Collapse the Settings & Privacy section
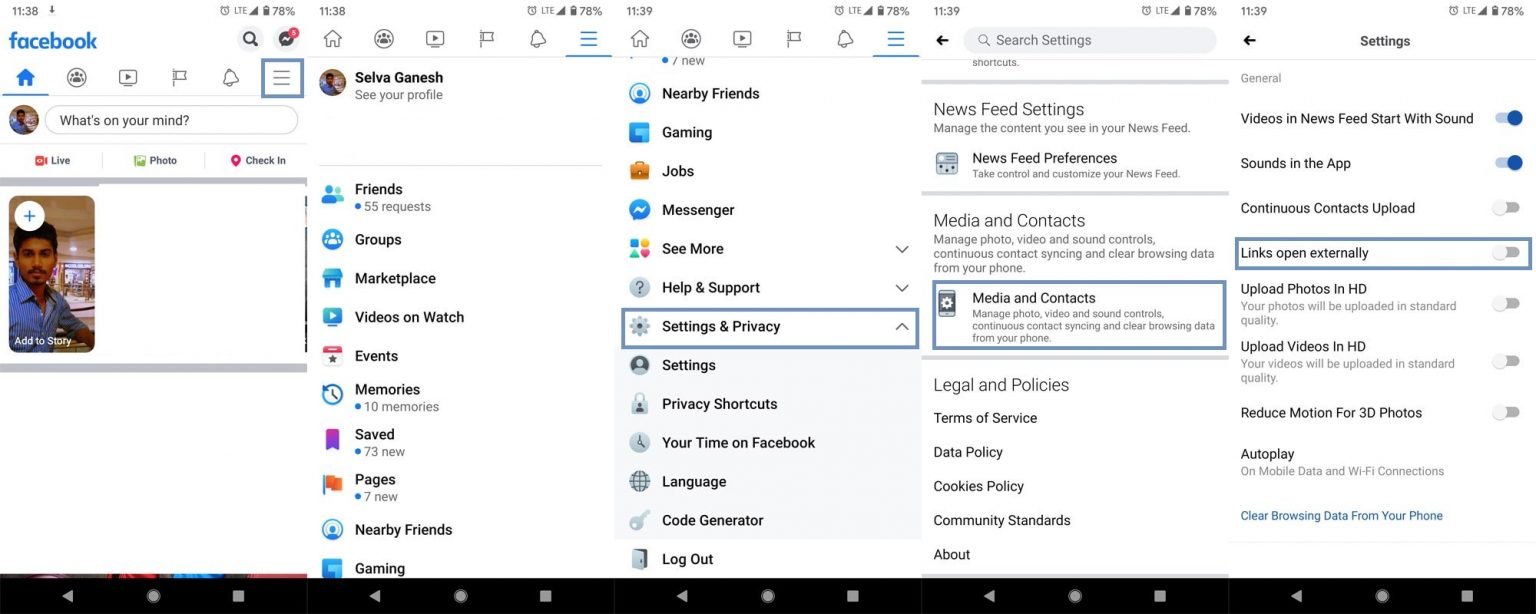Viewport: 1536px width, 614px height. click(900, 326)
